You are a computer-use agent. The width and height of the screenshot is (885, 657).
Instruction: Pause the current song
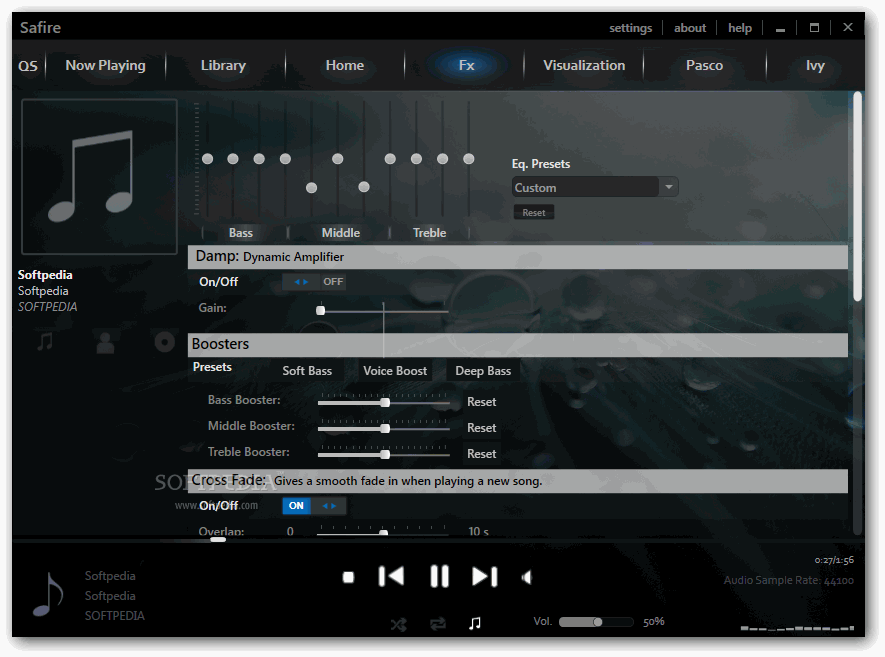(439, 577)
